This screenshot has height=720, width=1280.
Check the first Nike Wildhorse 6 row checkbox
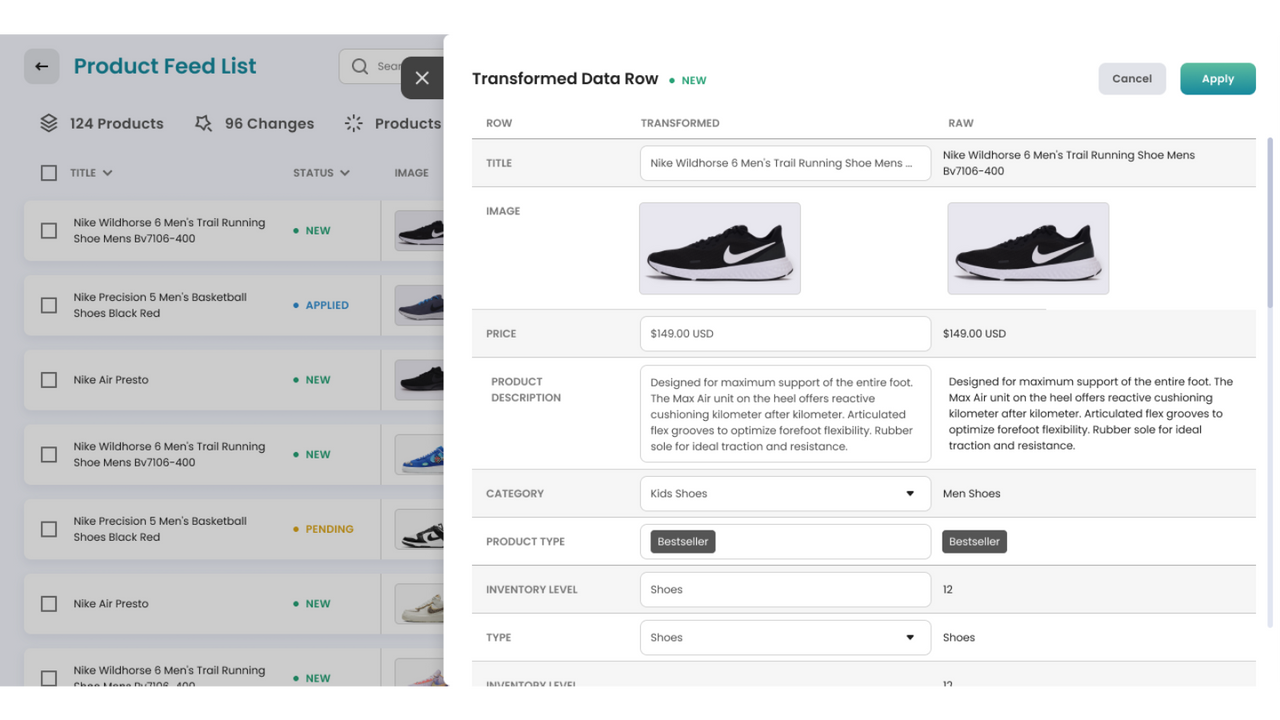[x=49, y=230]
